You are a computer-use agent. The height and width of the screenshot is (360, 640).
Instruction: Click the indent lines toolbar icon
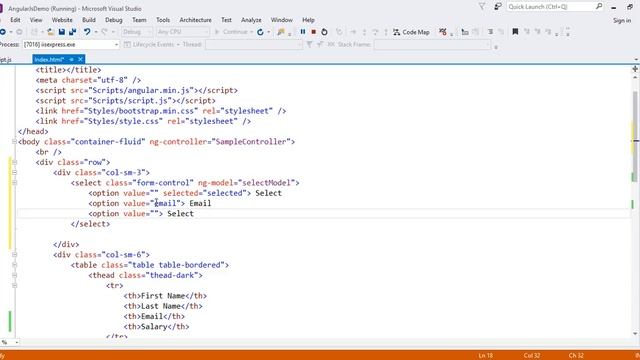point(490,32)
